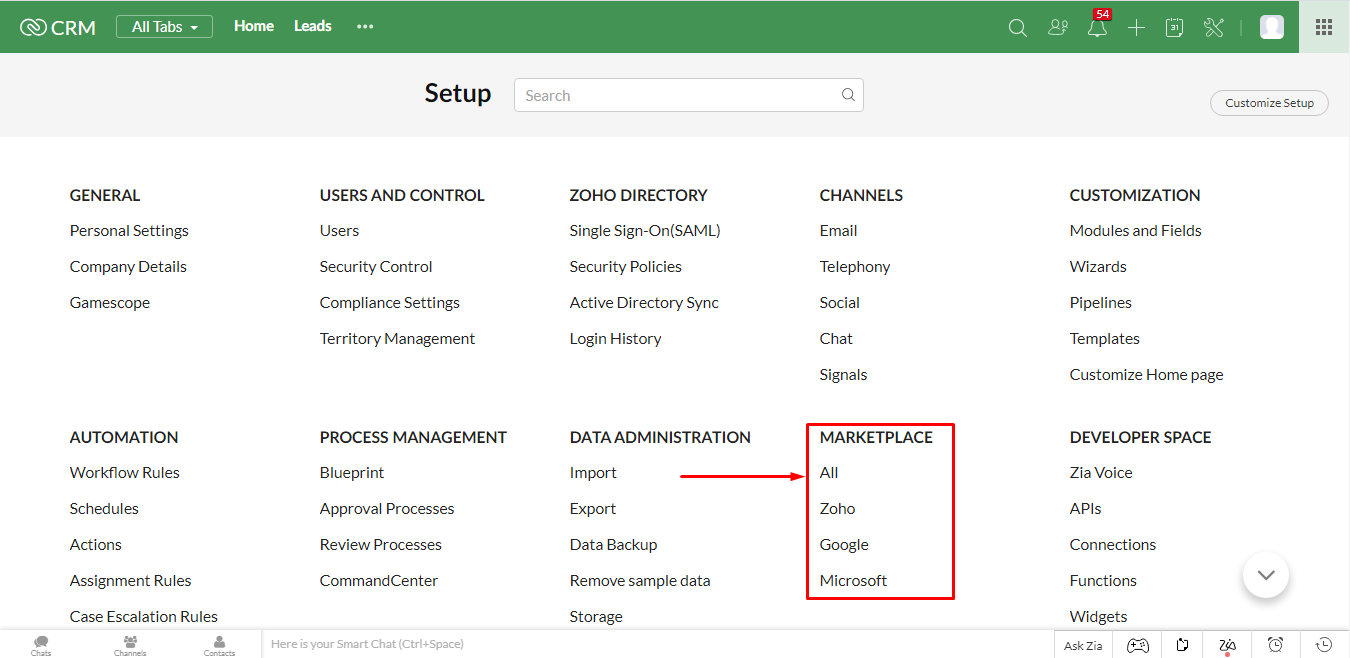Screen dimensions: 1350x658
Task: Open Security Control
Action: coord(376,267)
